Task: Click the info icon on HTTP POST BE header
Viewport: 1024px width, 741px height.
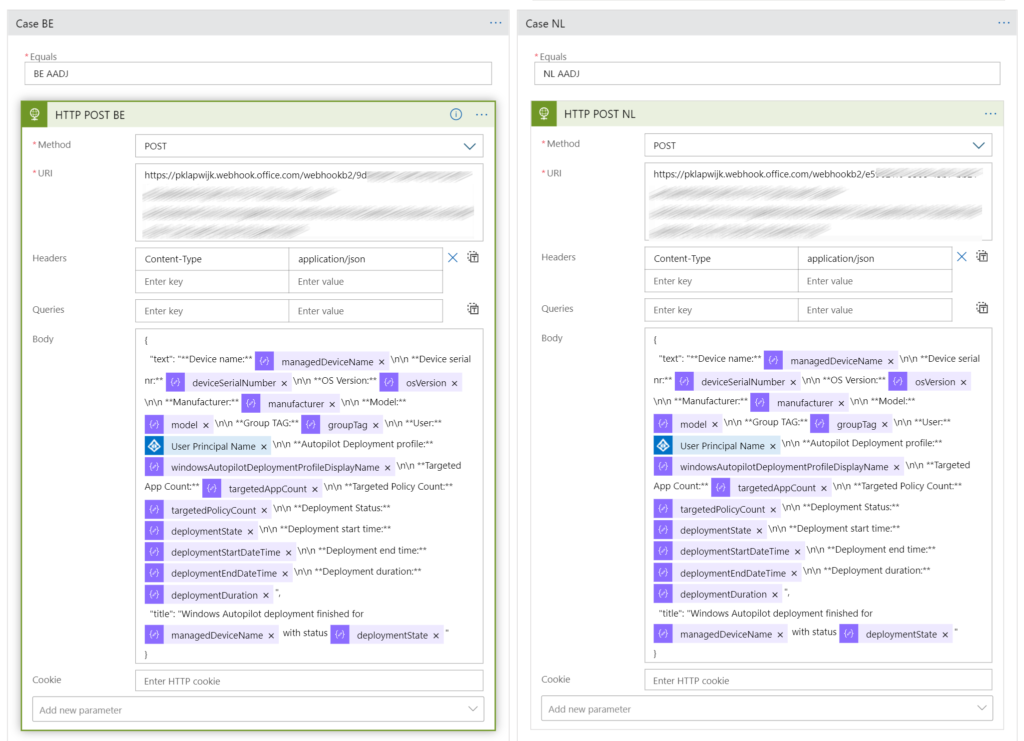Action: [x=456, y=114]
